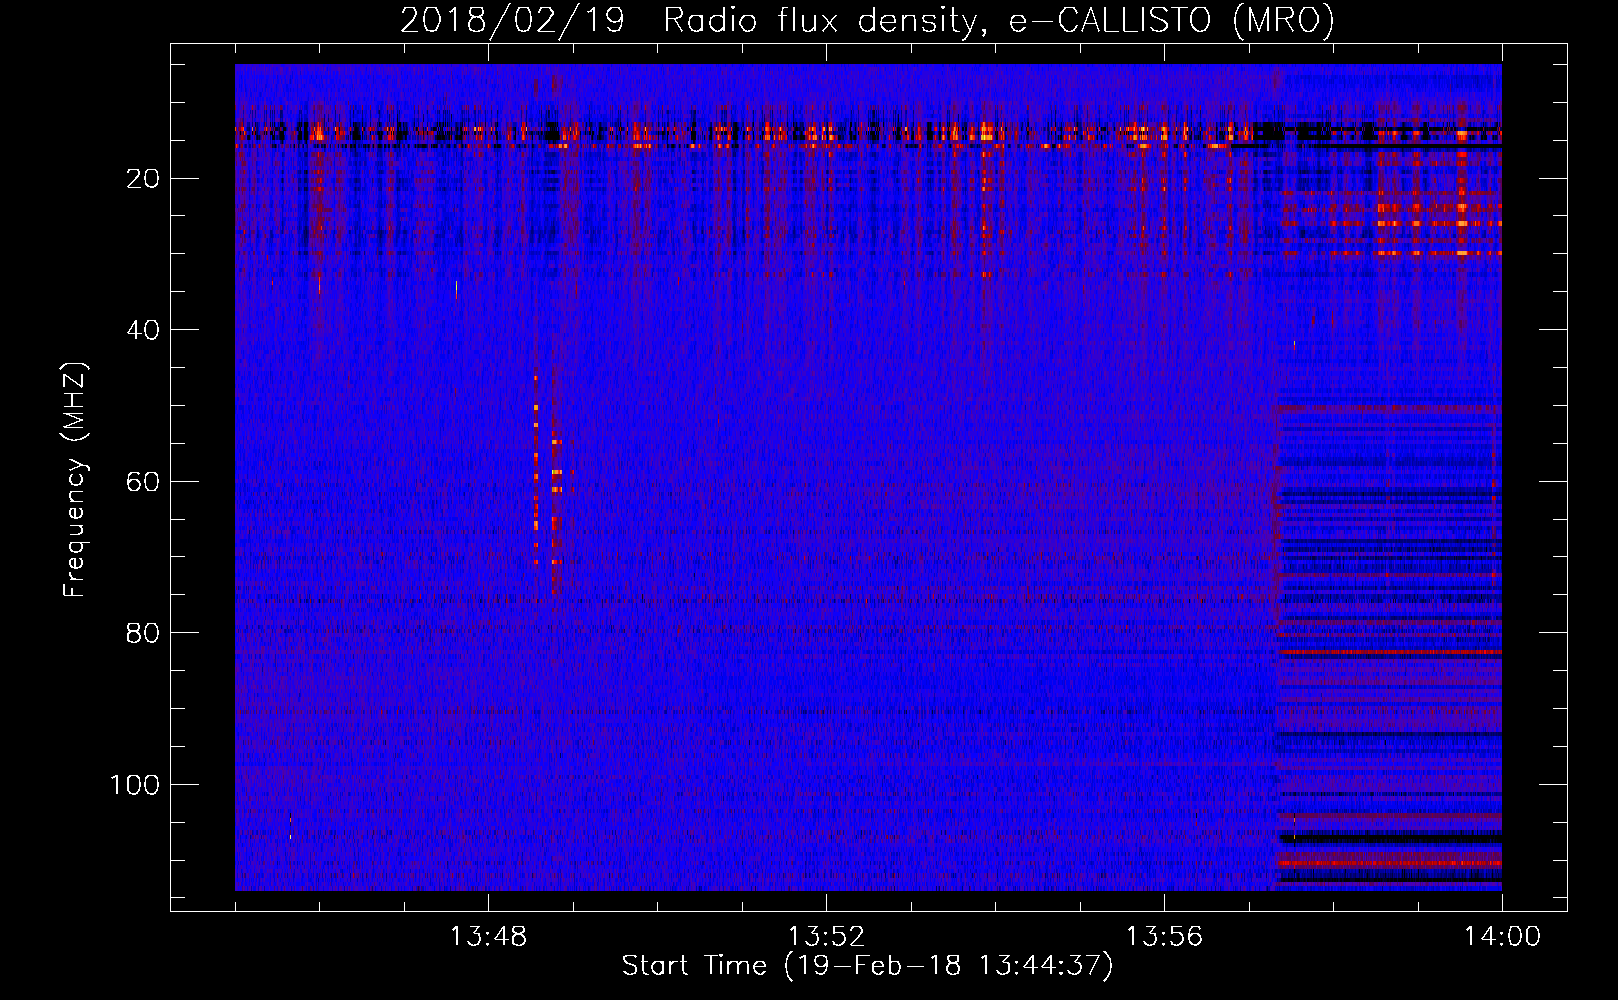Click the 14:00 time tick label
The image size is (1618, 1000).
click(1502, 937)
